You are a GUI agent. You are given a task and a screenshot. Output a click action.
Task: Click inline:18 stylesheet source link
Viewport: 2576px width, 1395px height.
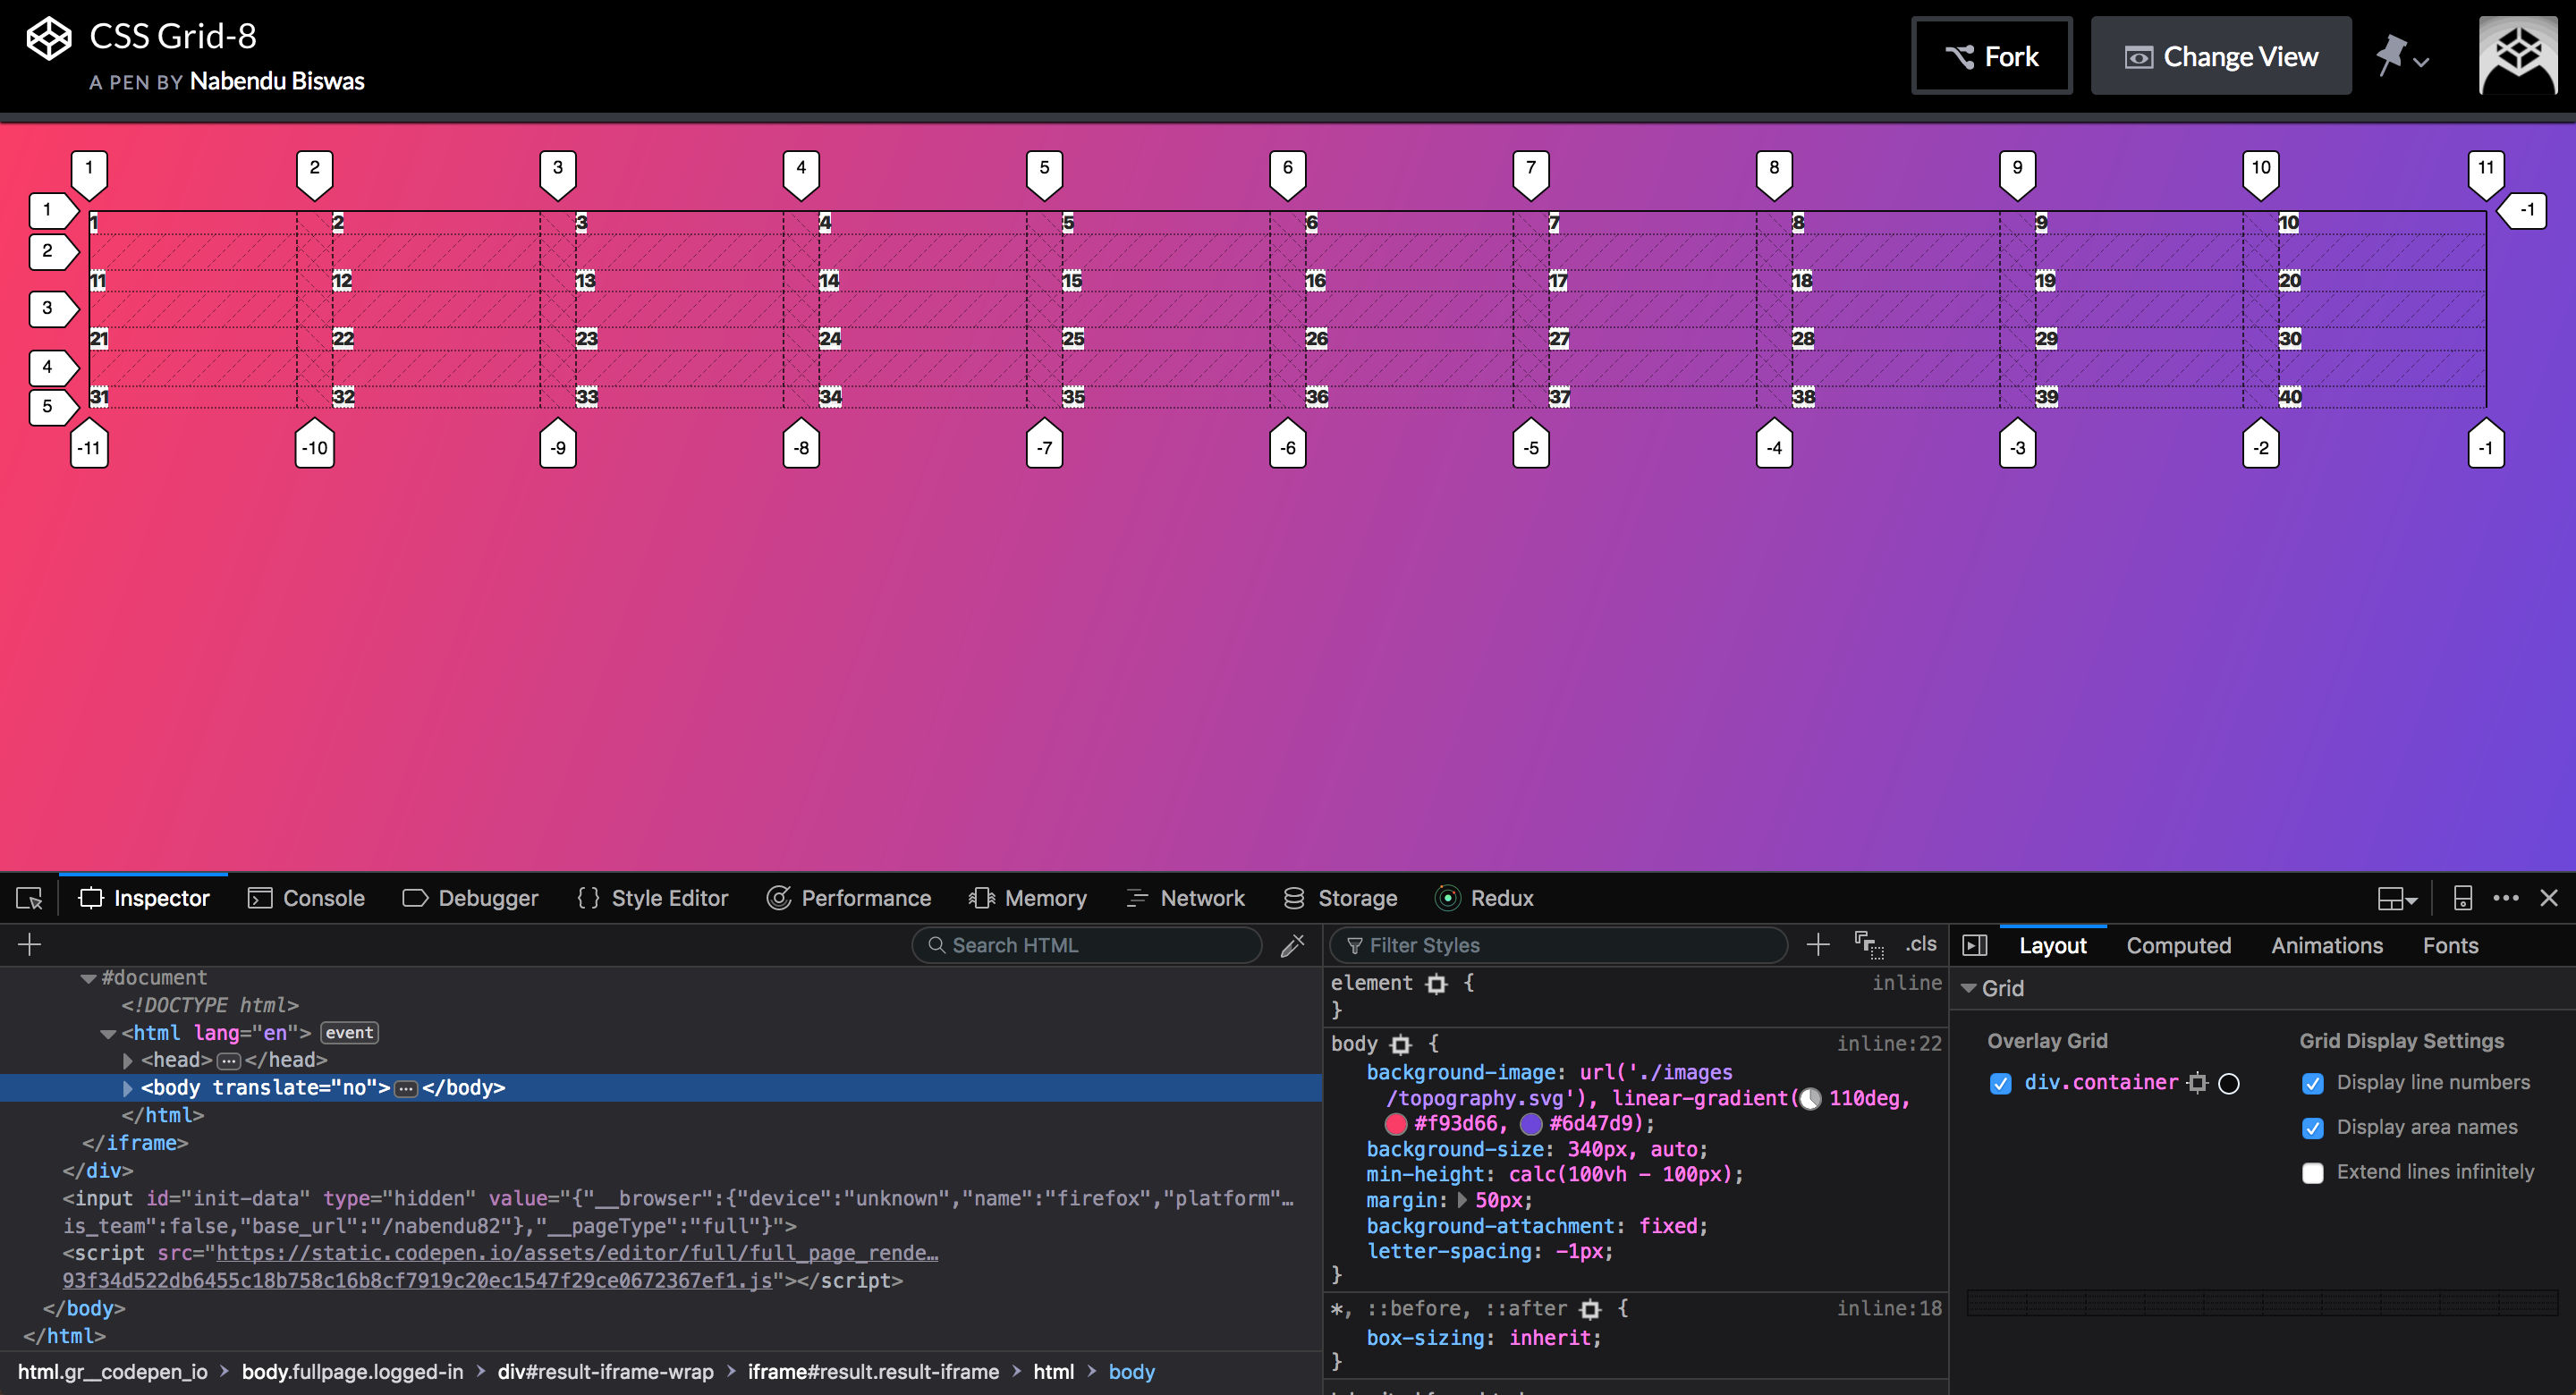pyautogui.click(x=1889, y=1308)
